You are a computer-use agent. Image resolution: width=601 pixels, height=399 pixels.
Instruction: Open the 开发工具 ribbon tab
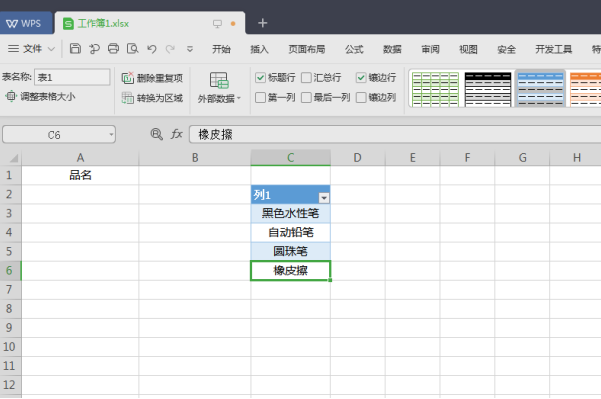tap(553, 49)
